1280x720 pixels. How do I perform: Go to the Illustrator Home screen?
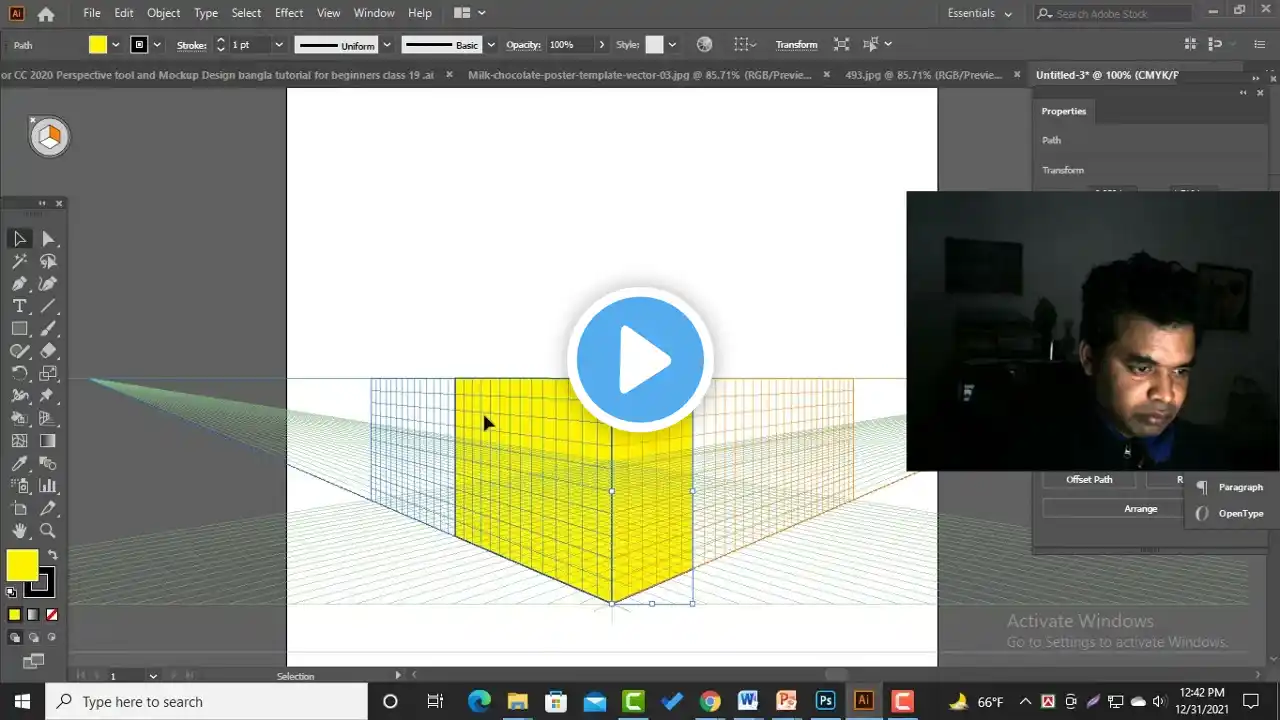46,14
